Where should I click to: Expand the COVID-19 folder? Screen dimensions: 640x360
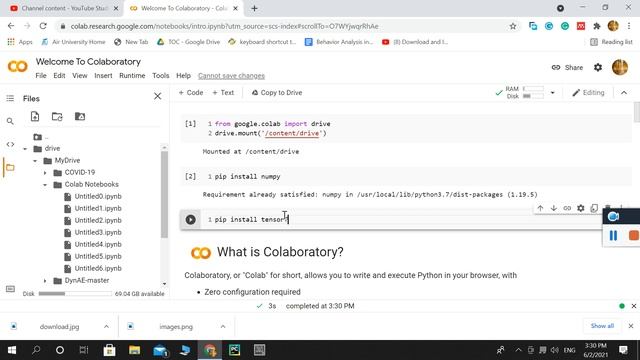(x=45, y=173)
